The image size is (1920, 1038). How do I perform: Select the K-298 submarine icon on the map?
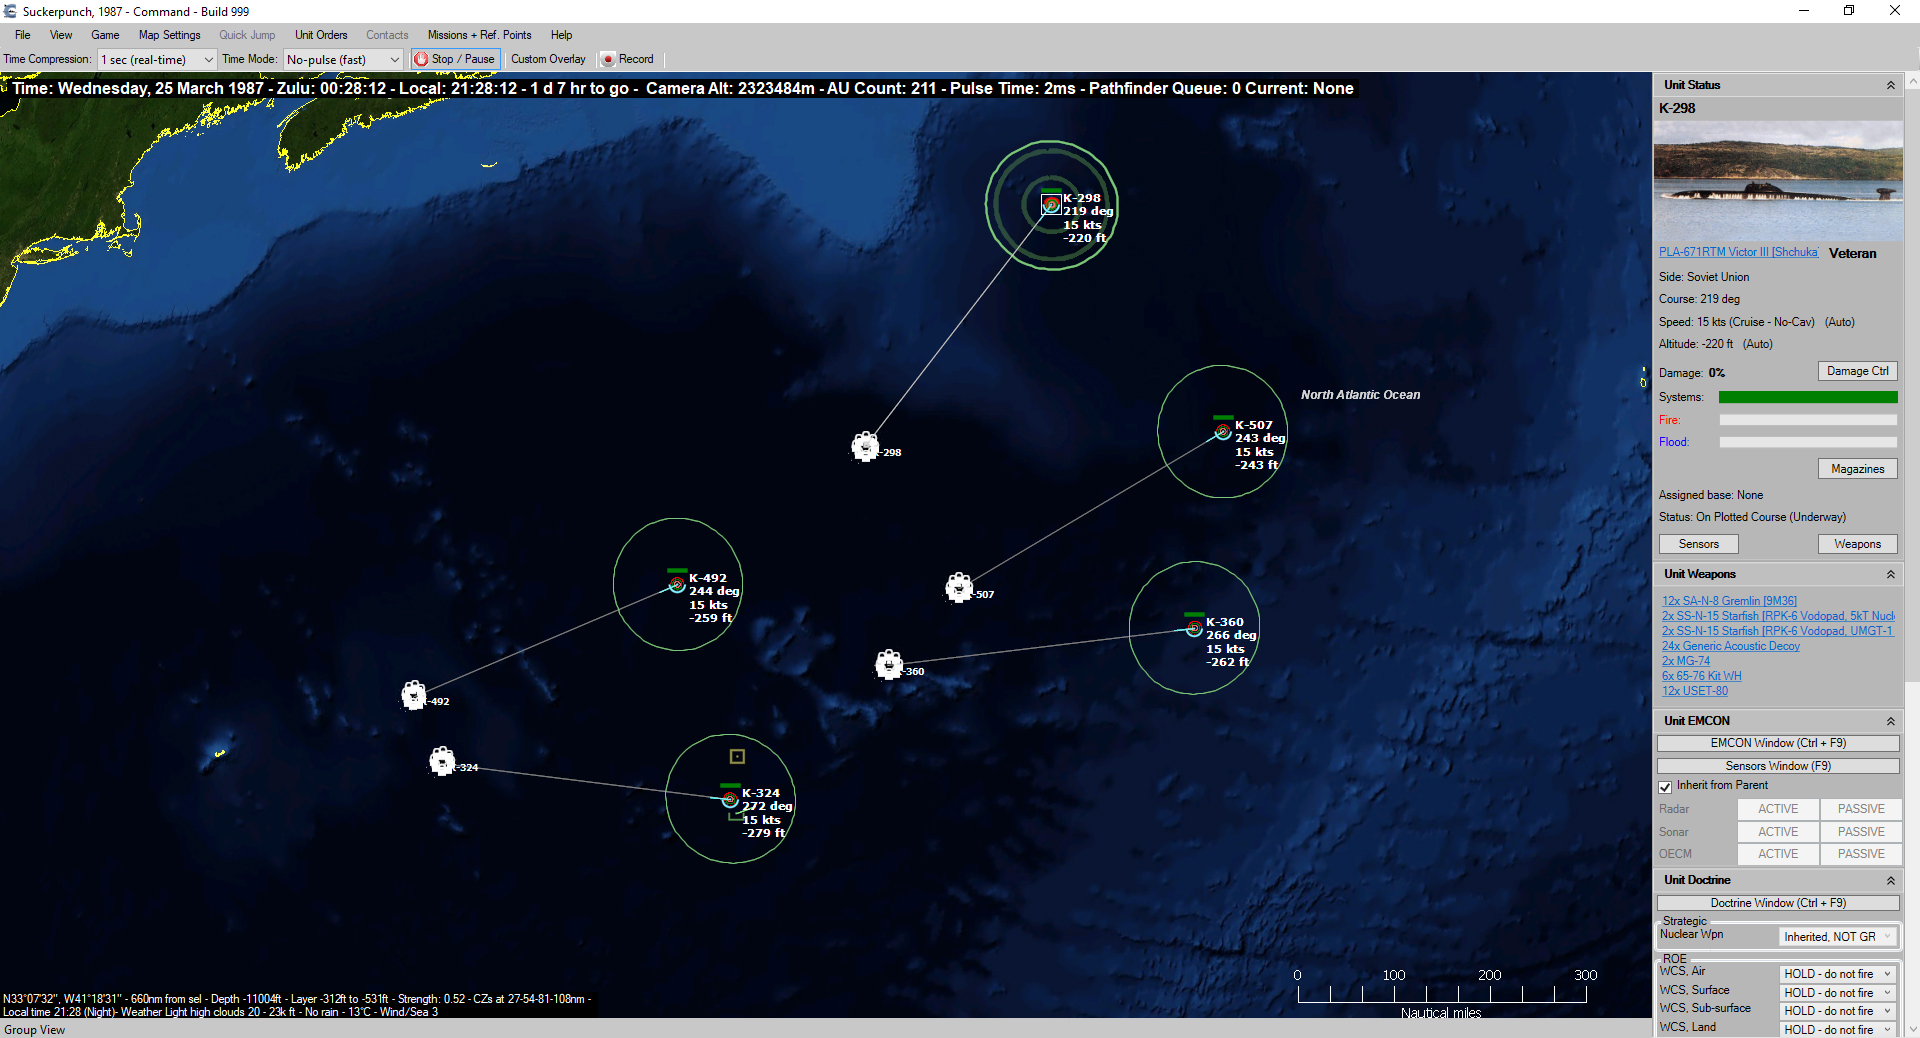coord(1050,205)
